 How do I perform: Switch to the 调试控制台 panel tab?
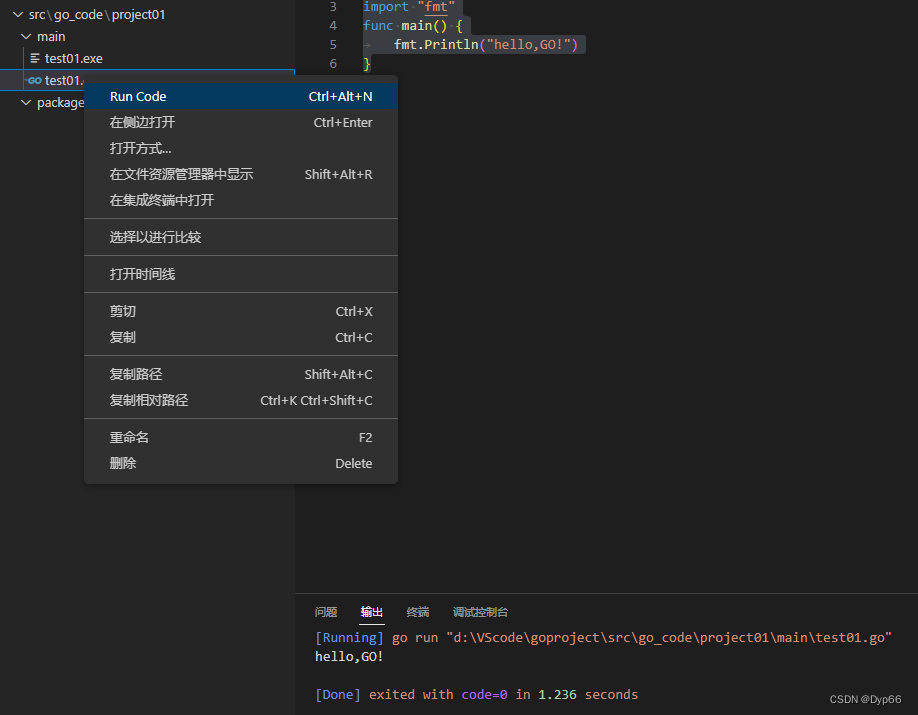480,612
